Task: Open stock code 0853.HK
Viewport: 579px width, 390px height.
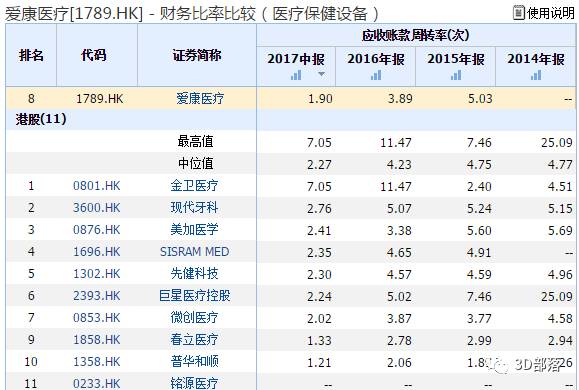Action: (x=97, y=318)
